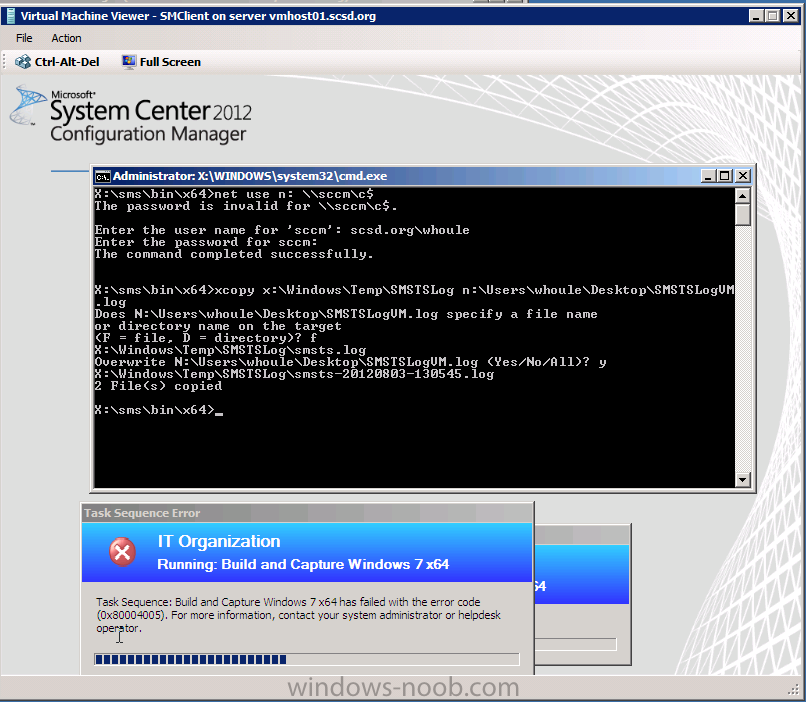Image resolution: width=806 pixels, height=702 pixels.
Task: Click the 'Overwrite ... (Yes/No/All)? y' line
Action: (x=350, y=362)
